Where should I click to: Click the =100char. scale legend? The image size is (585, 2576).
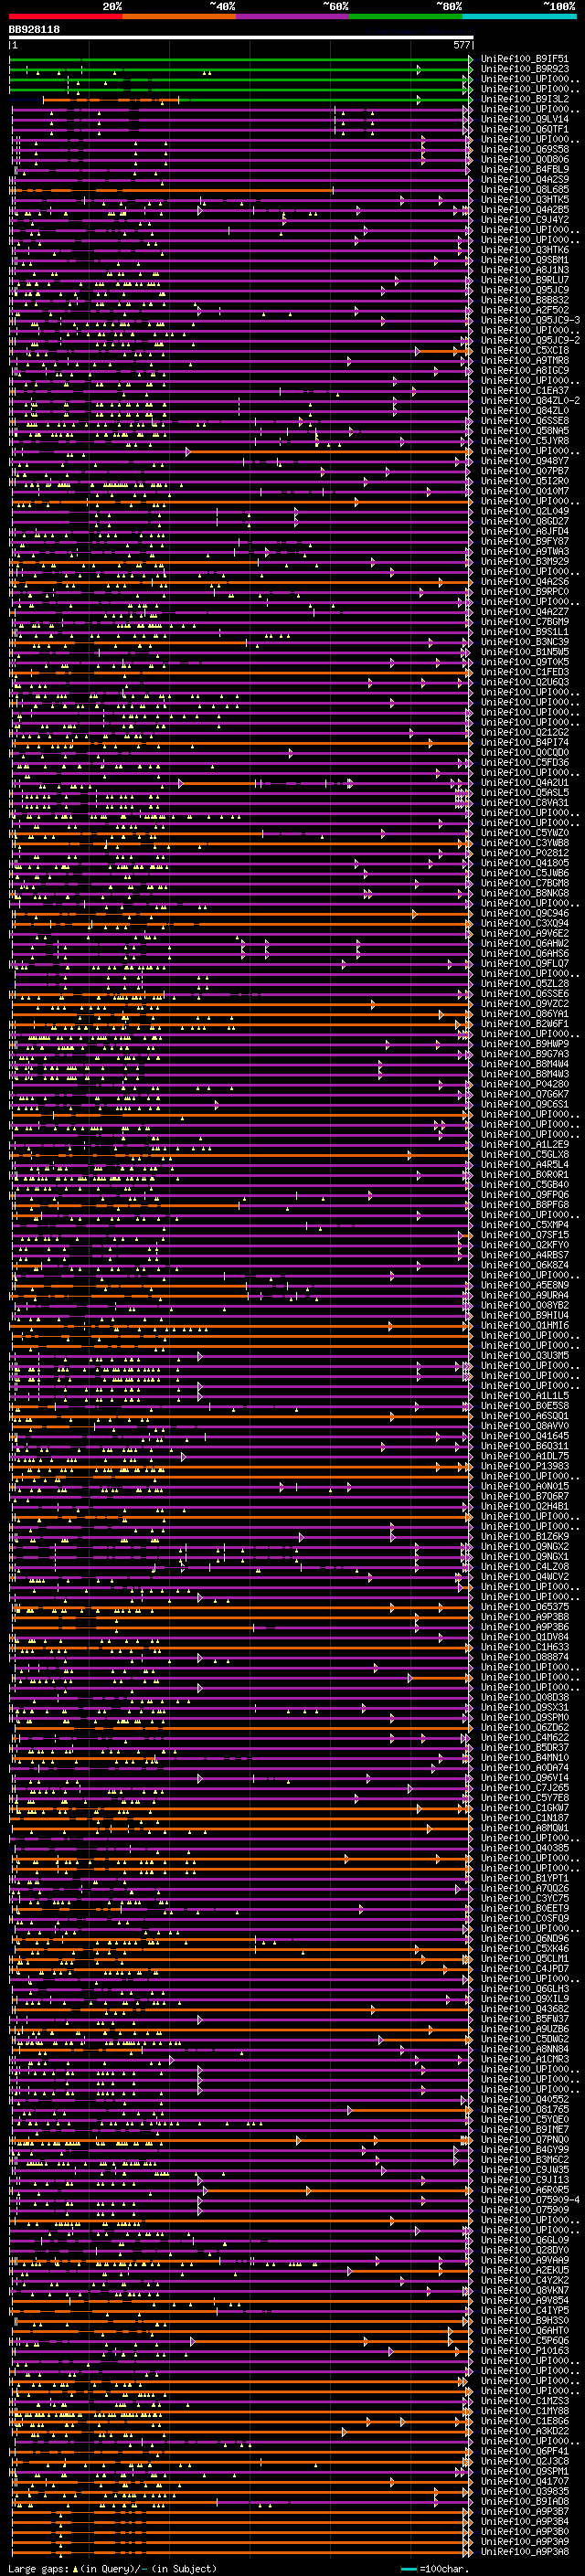(x=435, y=2569)
